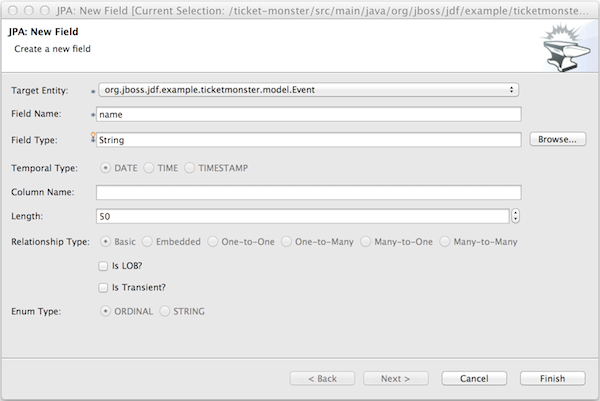Click the Length value field
Image resolution: width=600 pixels, height=401 pixels.
(302, 216)
